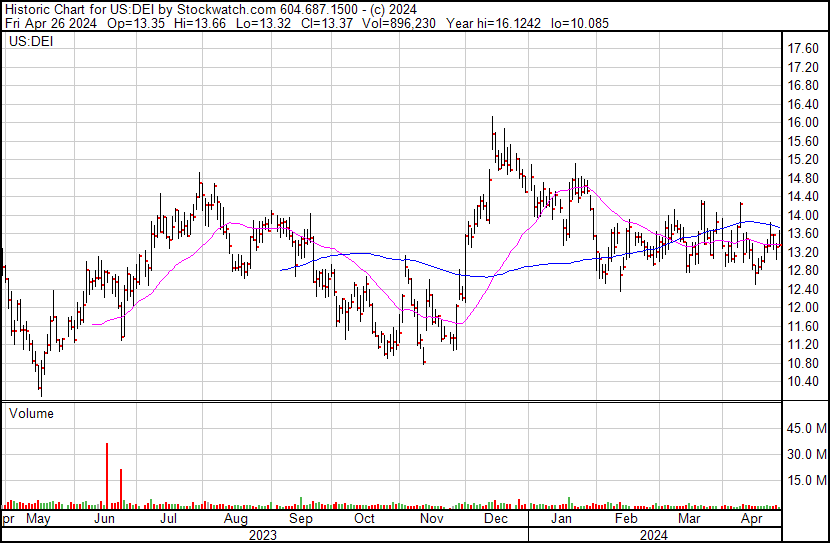Image resolution: width=830 pixels, height=543 pixels.
Task: Click the 'Dec' month label on time axis
Action: point(496,519)
